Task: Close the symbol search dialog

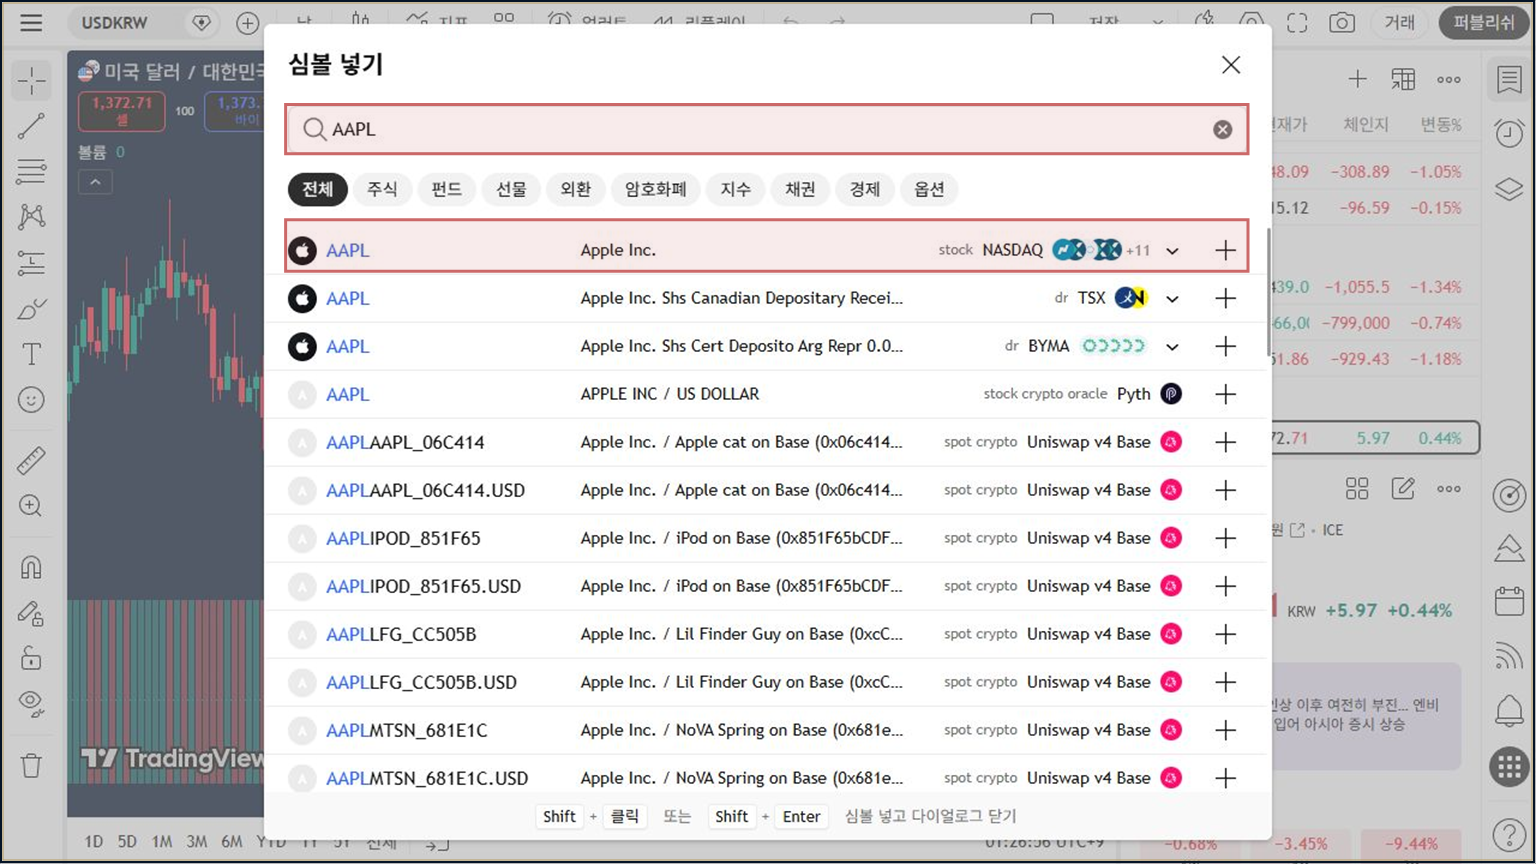Action: point(1231,65)
